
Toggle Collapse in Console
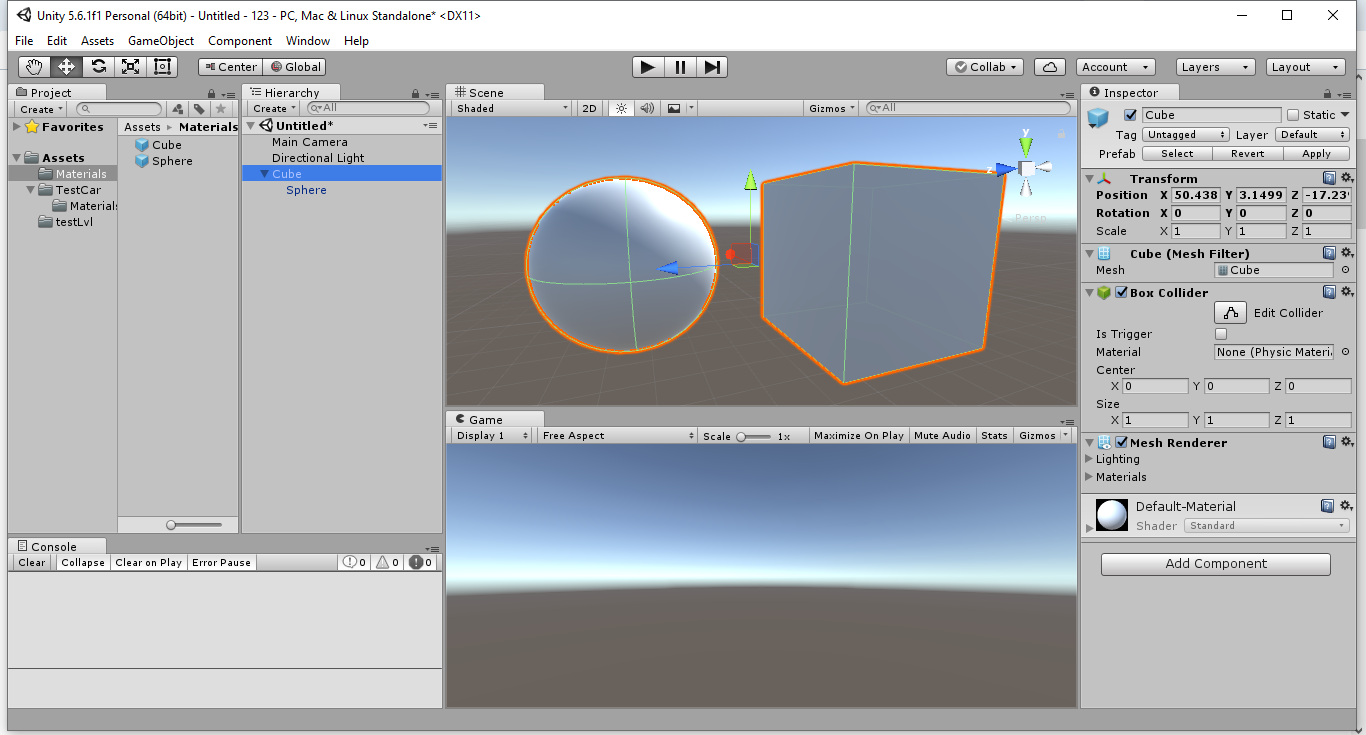83,562
